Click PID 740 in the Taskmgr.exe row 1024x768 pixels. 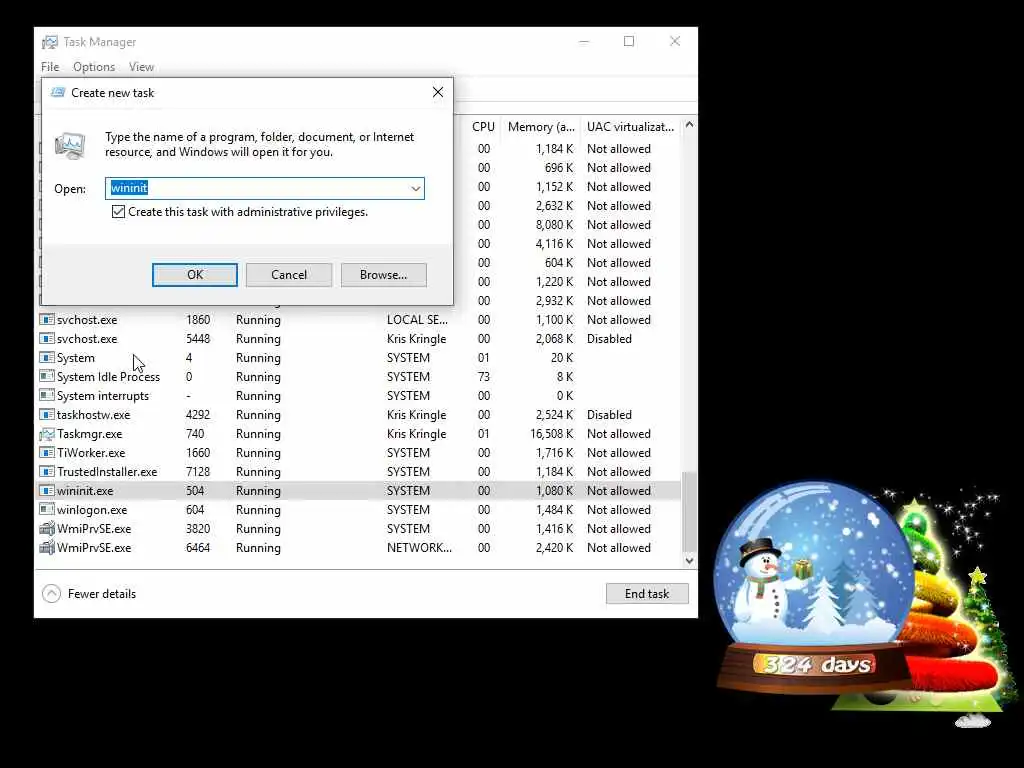pyautogui.click(x=195, y=434)
